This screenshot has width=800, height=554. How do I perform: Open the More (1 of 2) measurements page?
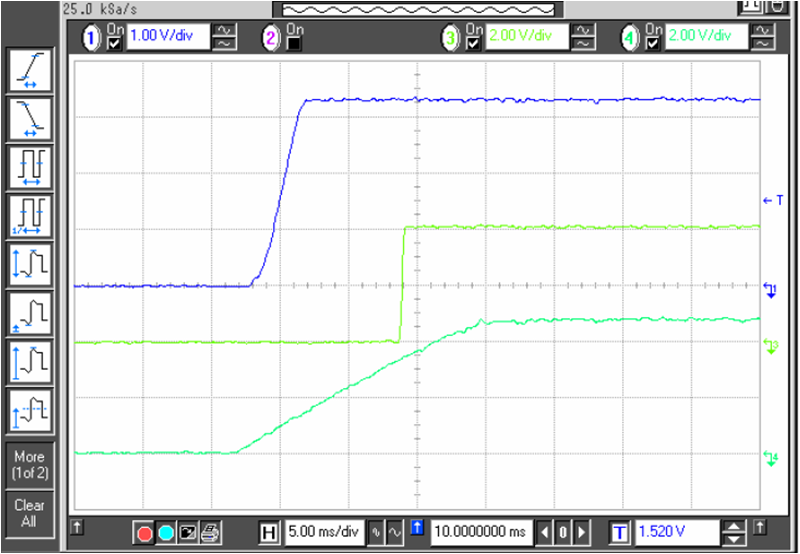pos(30,465)
